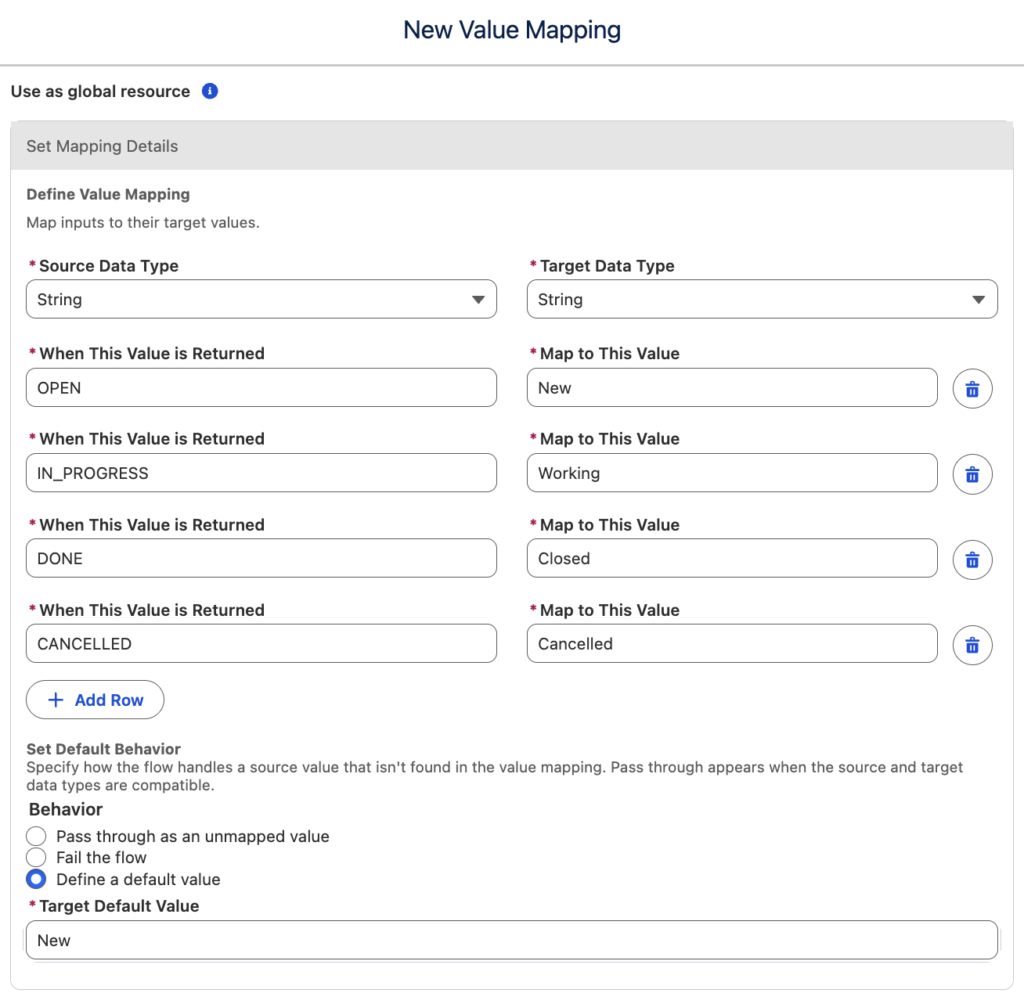Expand the Target Data Type combo box
The width and height of the screenshot is (1024, 997).
coord(760,299)
